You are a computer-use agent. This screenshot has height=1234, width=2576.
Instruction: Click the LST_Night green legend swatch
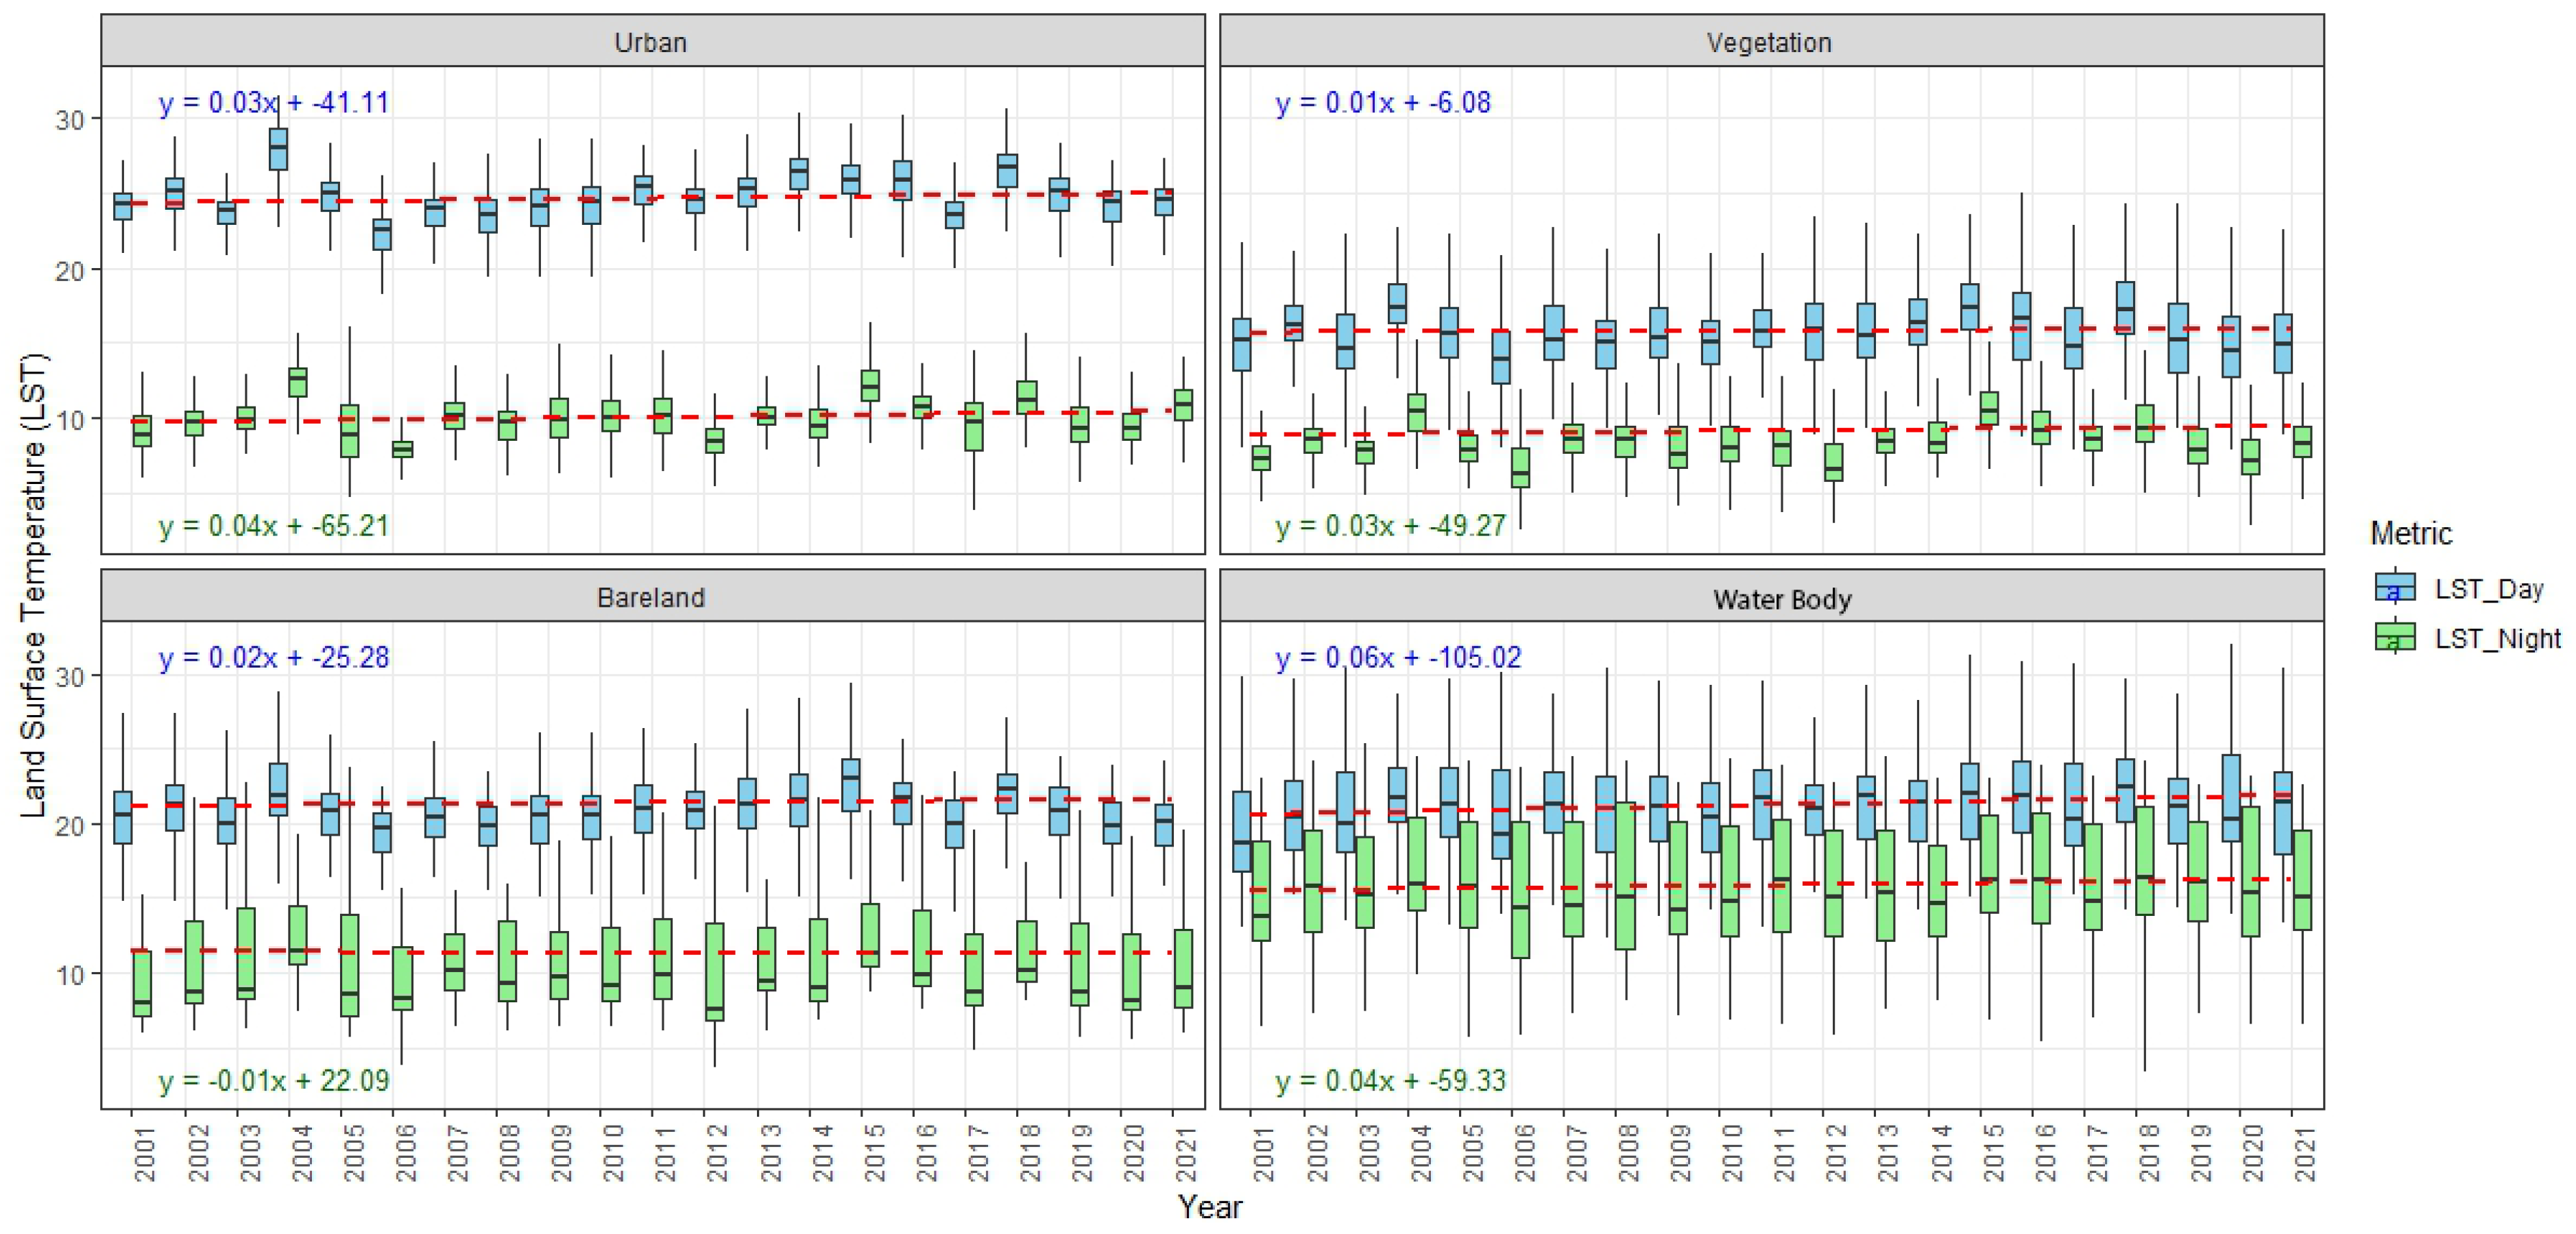2394,637
